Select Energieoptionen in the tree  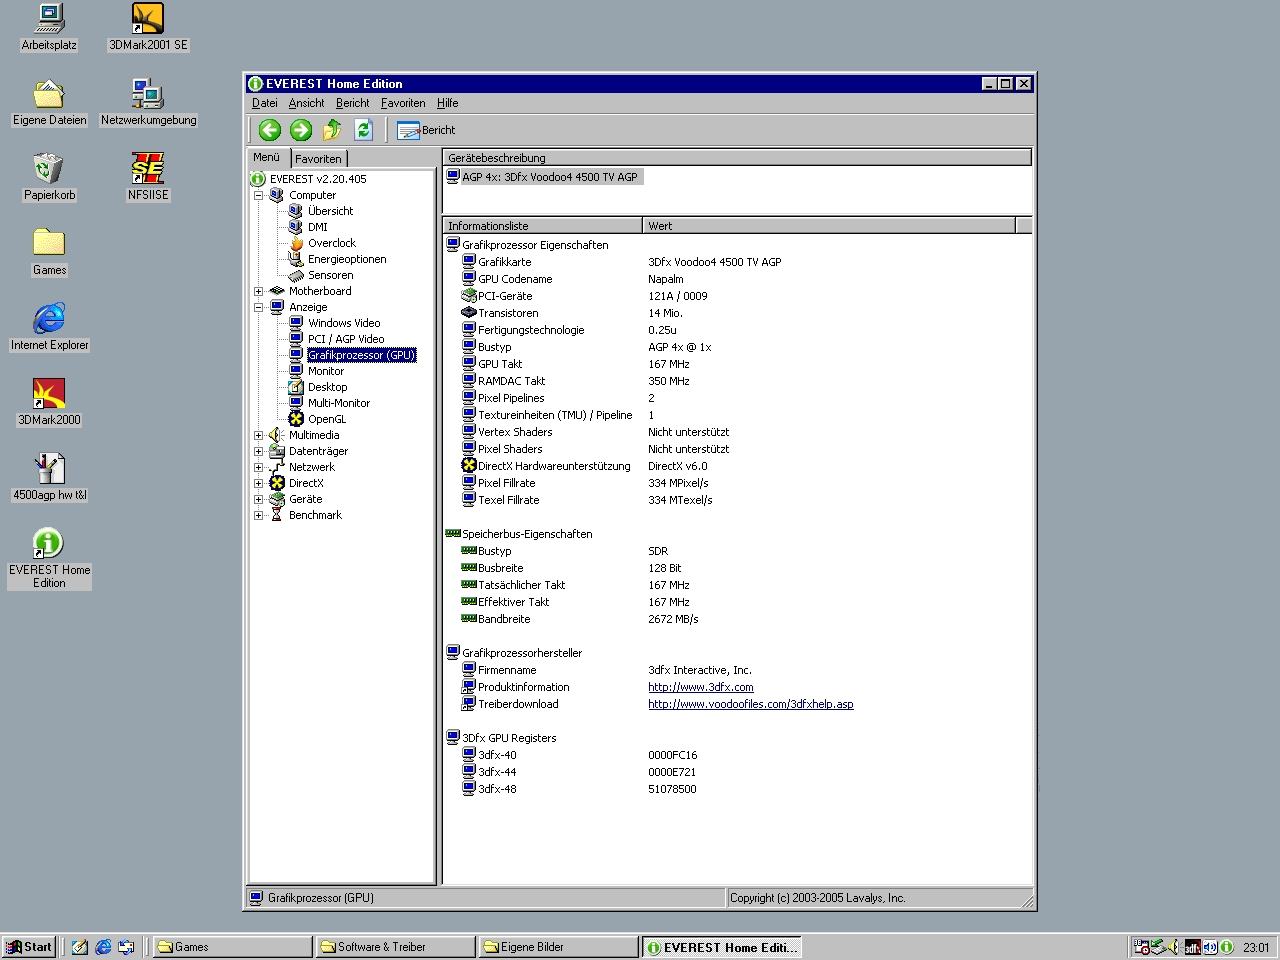346,259
